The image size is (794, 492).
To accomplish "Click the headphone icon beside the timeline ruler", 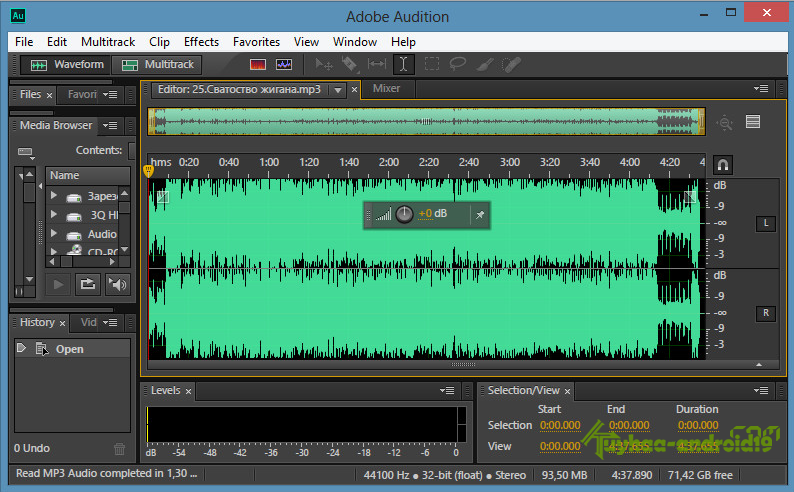I will tap(723, 165).
